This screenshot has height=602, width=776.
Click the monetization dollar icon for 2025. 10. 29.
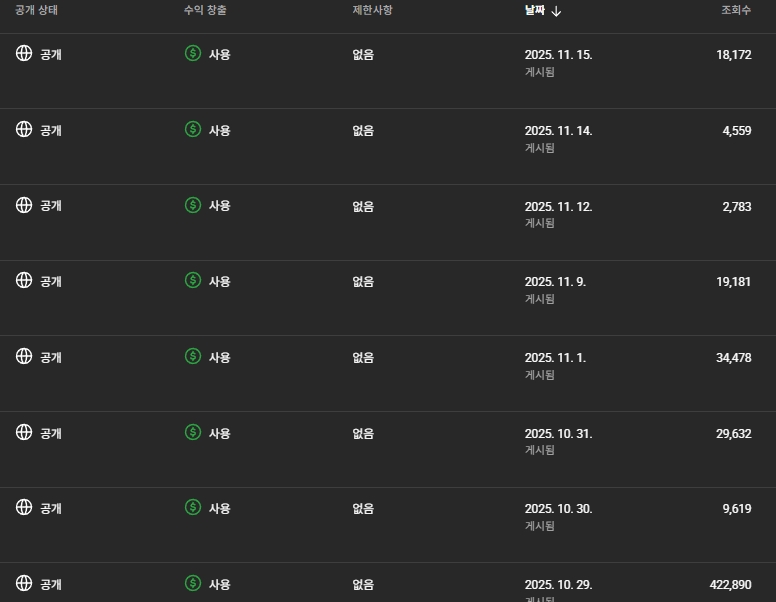(193, 583)
